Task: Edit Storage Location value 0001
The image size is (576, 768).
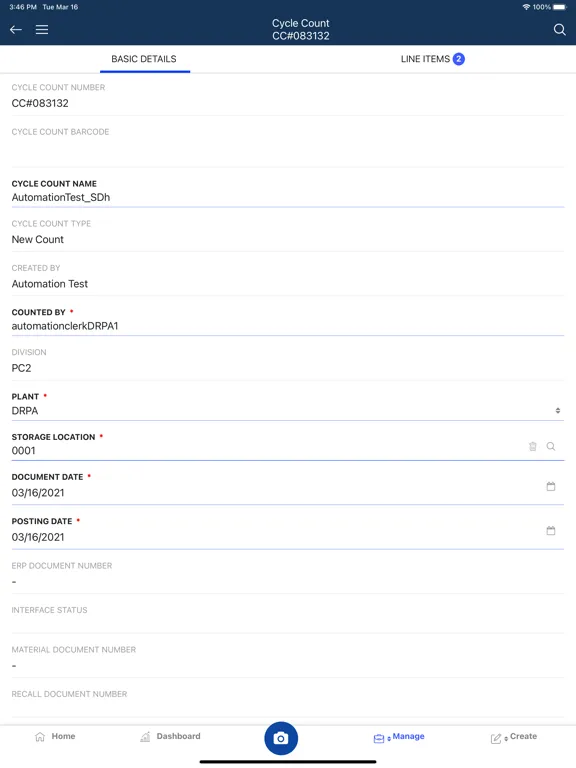Action: point(24,451)
